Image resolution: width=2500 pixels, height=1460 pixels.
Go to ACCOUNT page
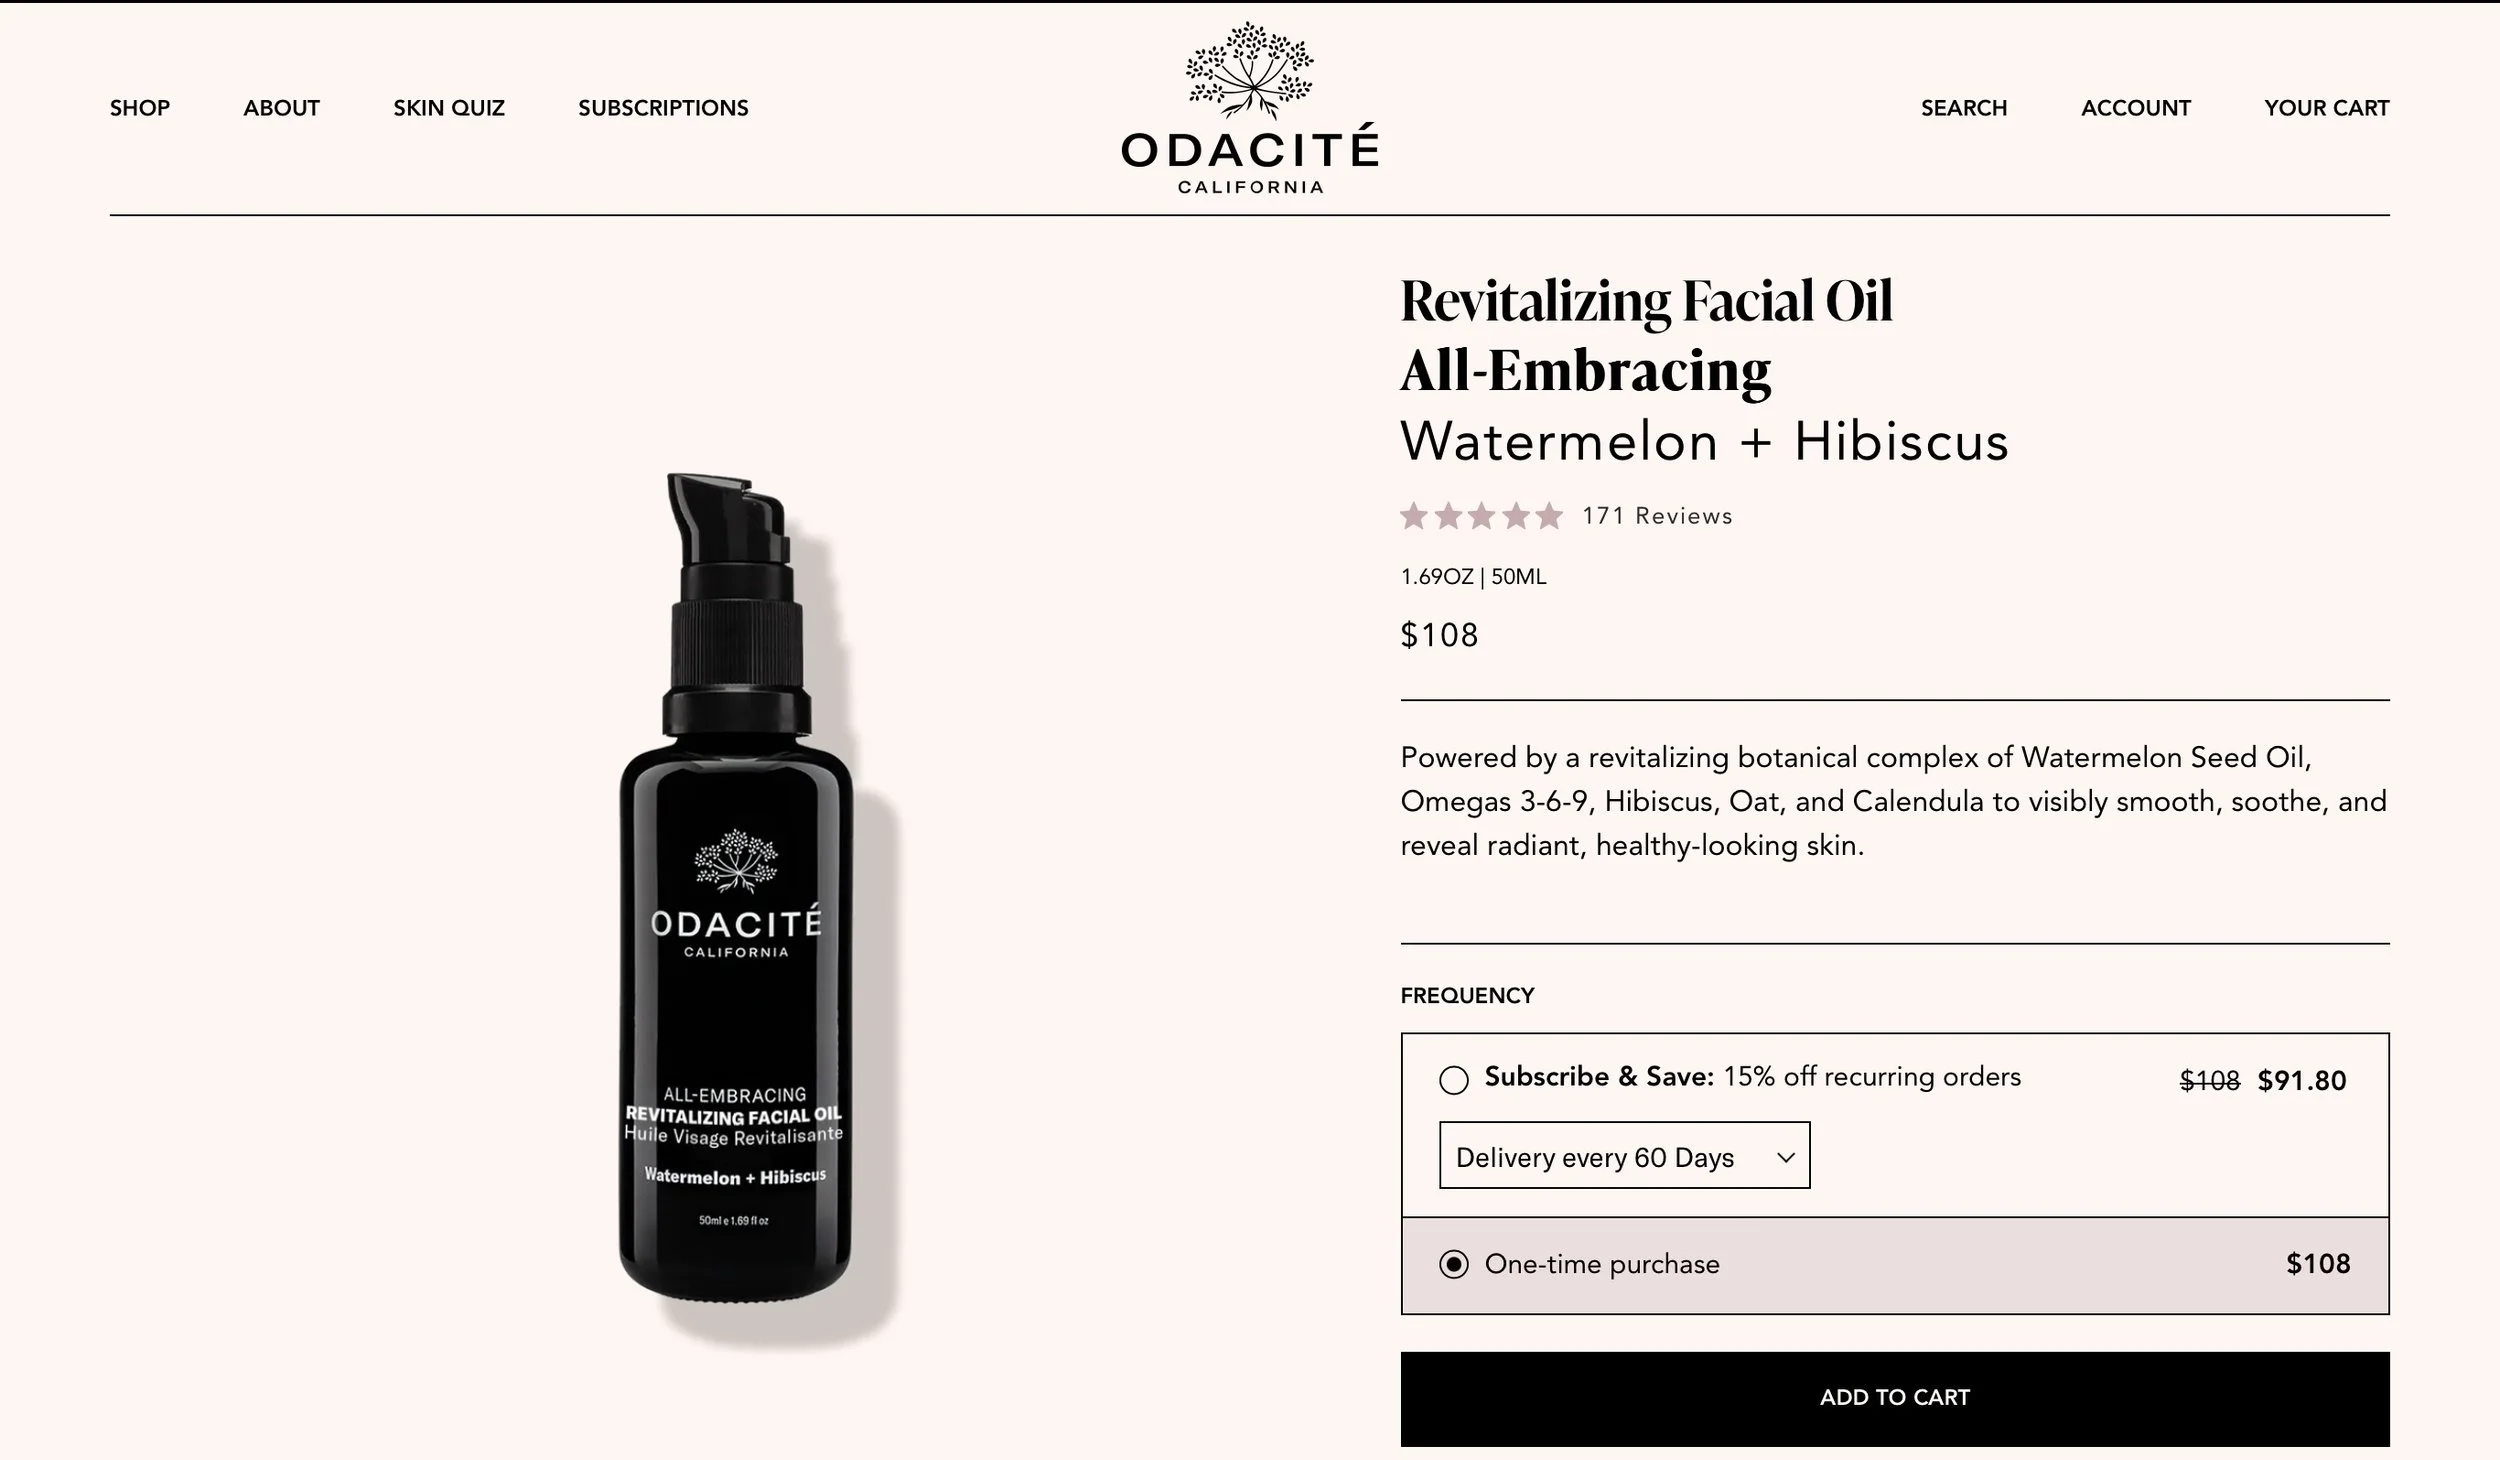[2136, 108]
